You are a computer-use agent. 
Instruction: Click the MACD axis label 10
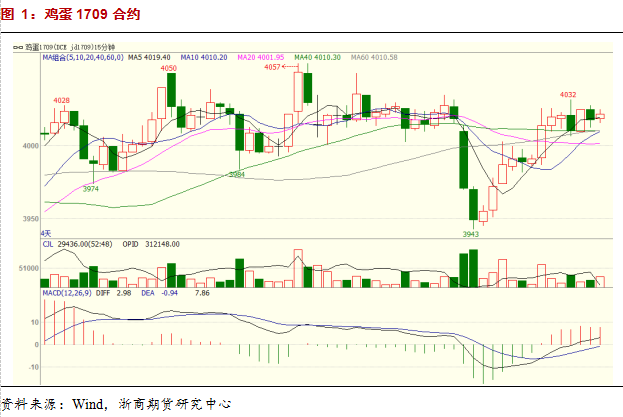coord(35,322)
